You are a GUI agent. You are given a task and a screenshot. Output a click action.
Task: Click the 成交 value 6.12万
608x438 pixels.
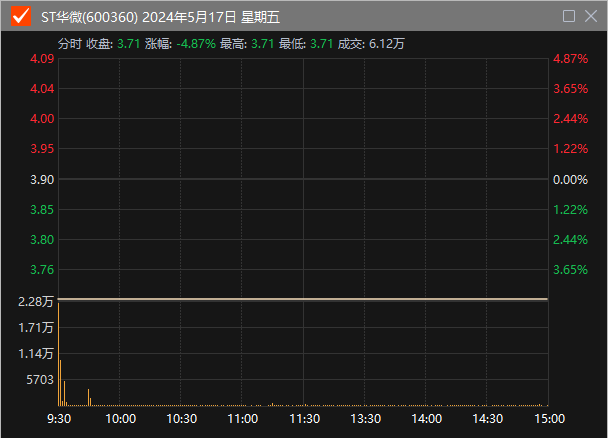[387, 44]
